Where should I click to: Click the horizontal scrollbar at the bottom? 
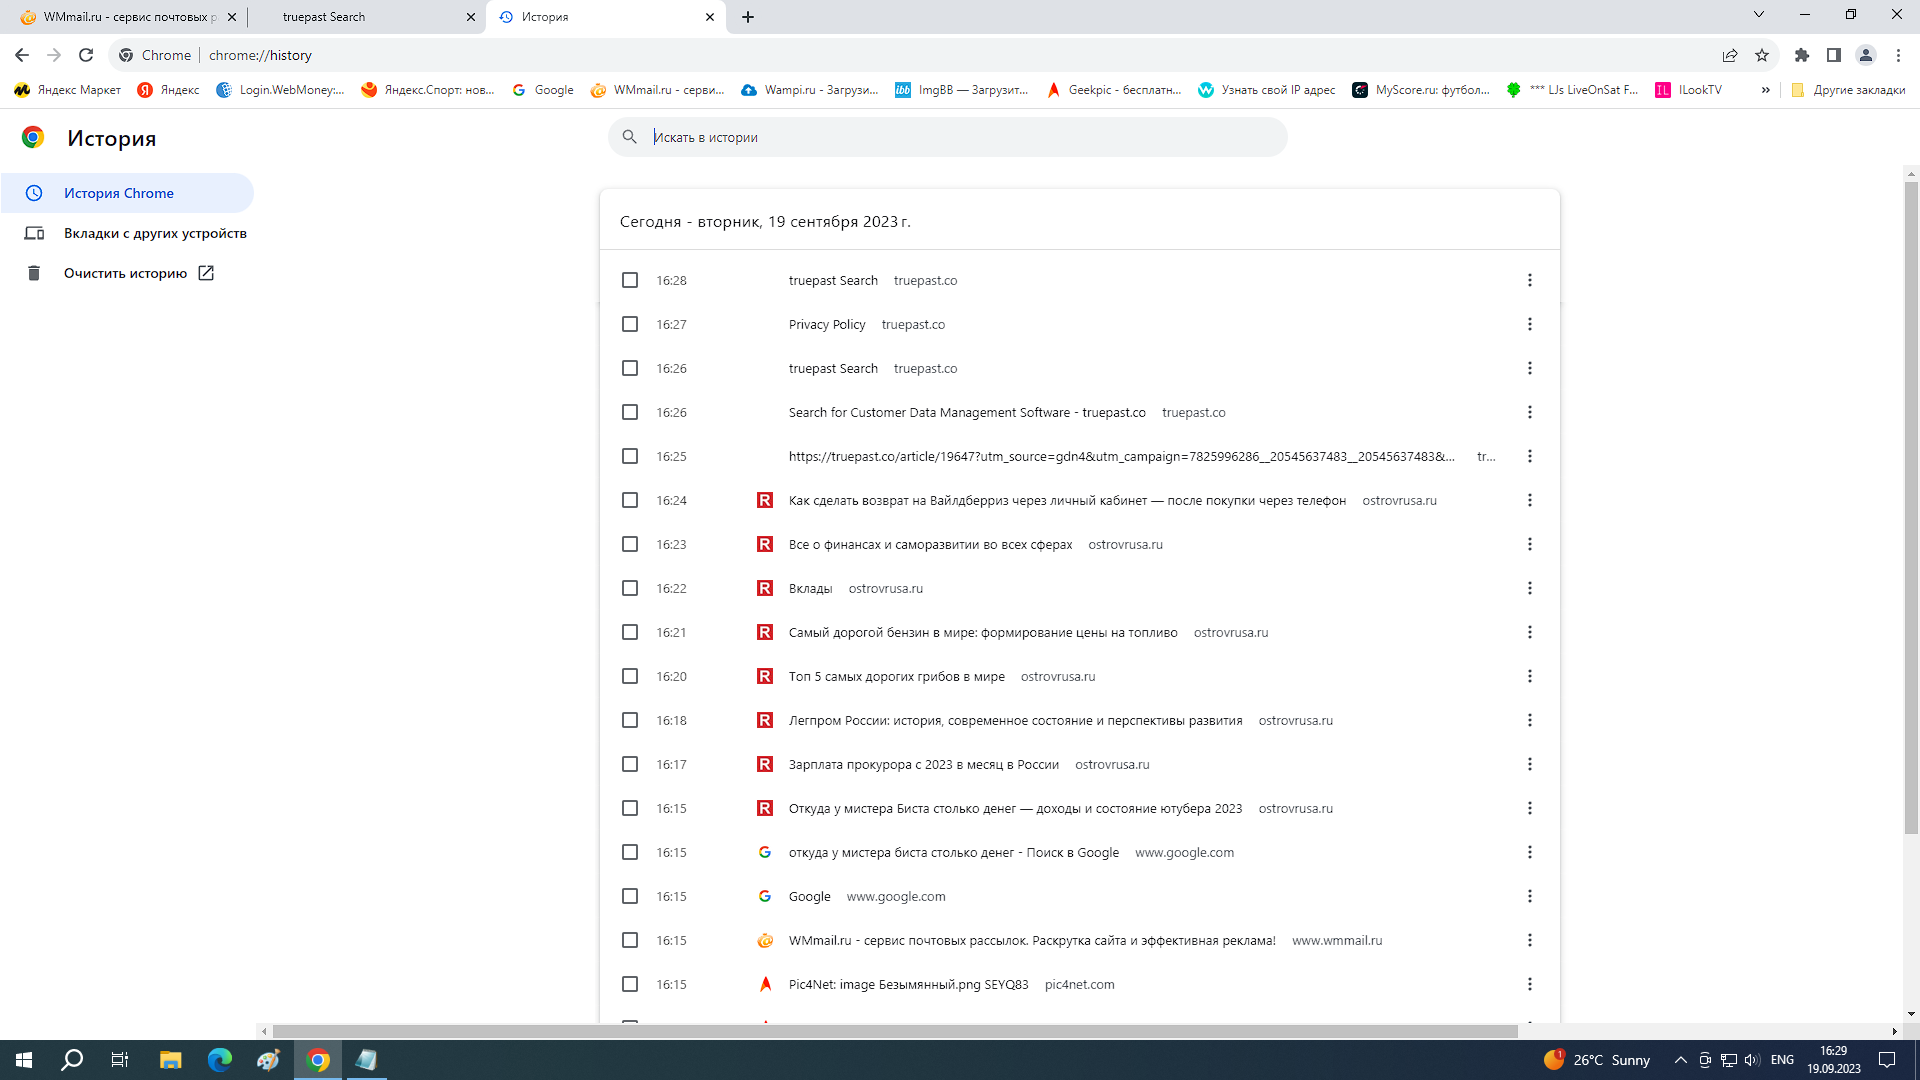pos(895,1031)
